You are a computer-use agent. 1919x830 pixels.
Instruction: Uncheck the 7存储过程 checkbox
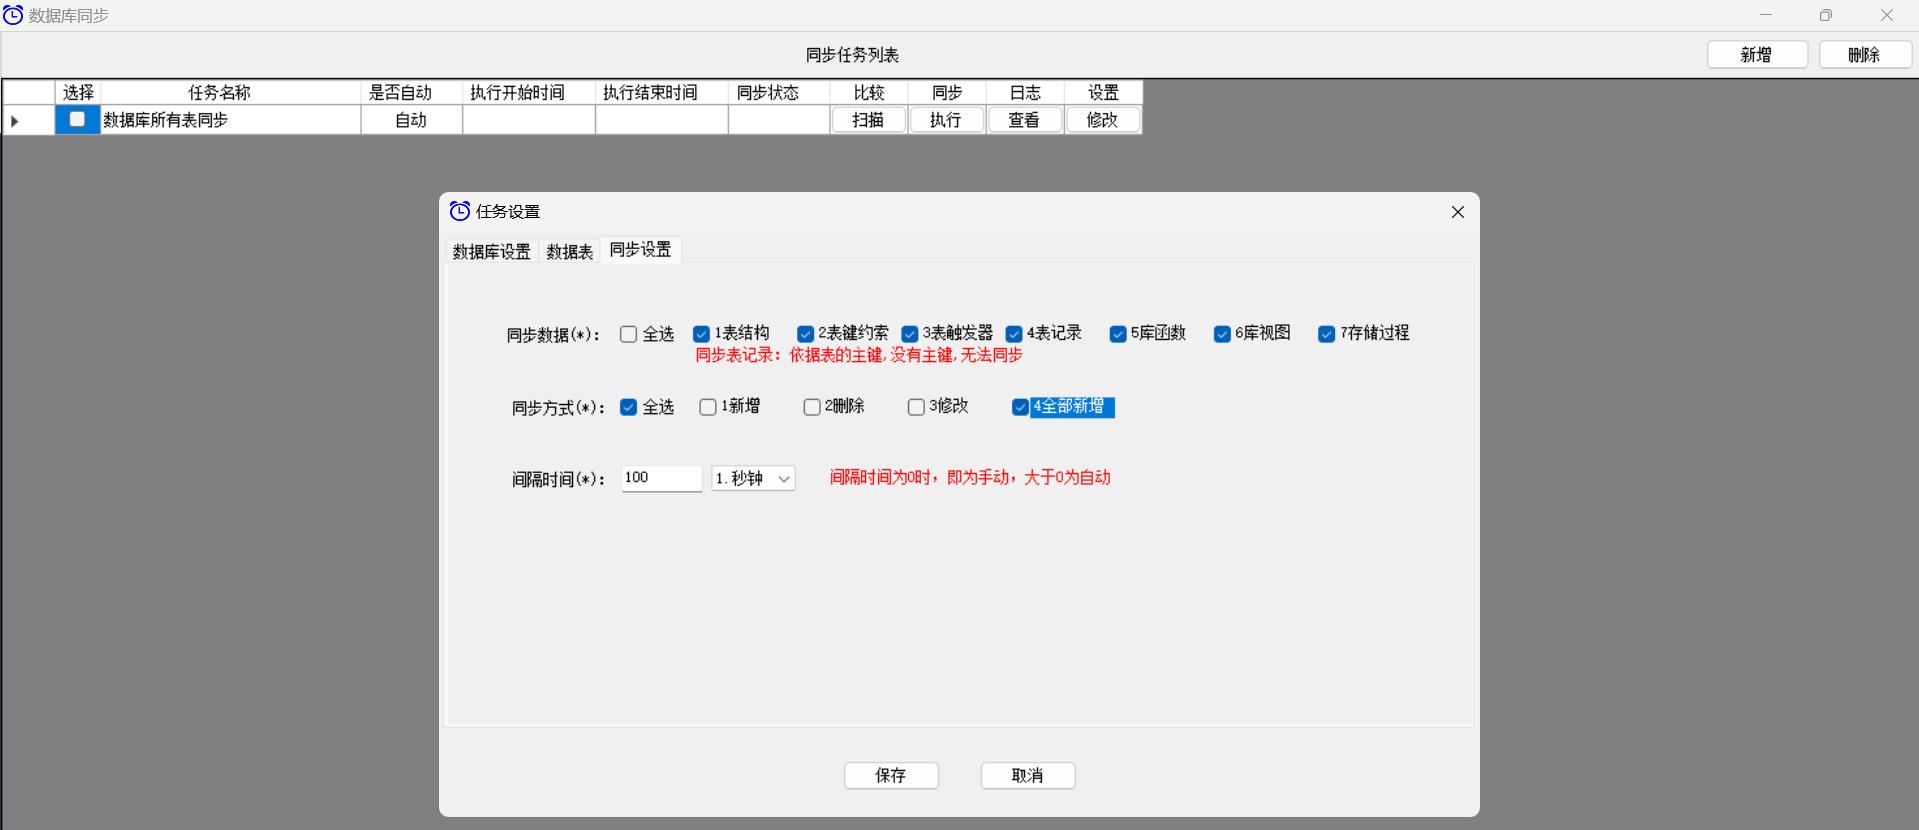(x=1326, y=334)
